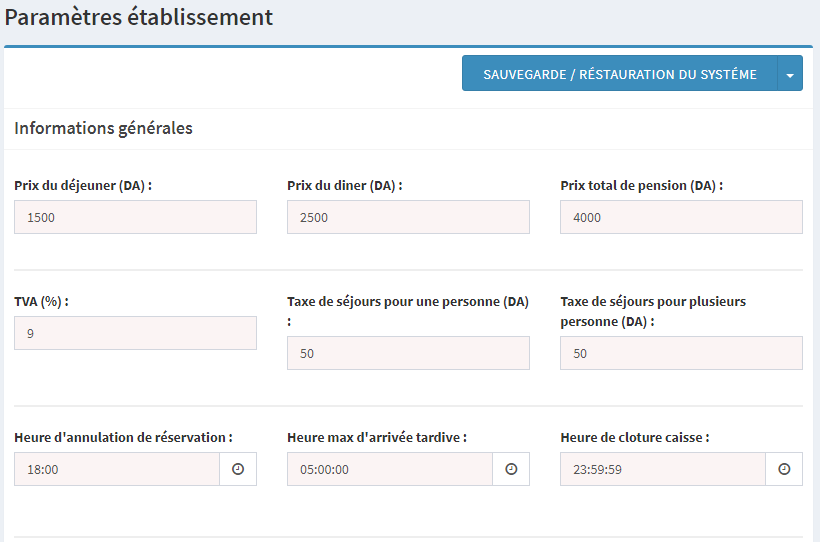Click the 'Paramètres établissement' page title

(138, 17)
